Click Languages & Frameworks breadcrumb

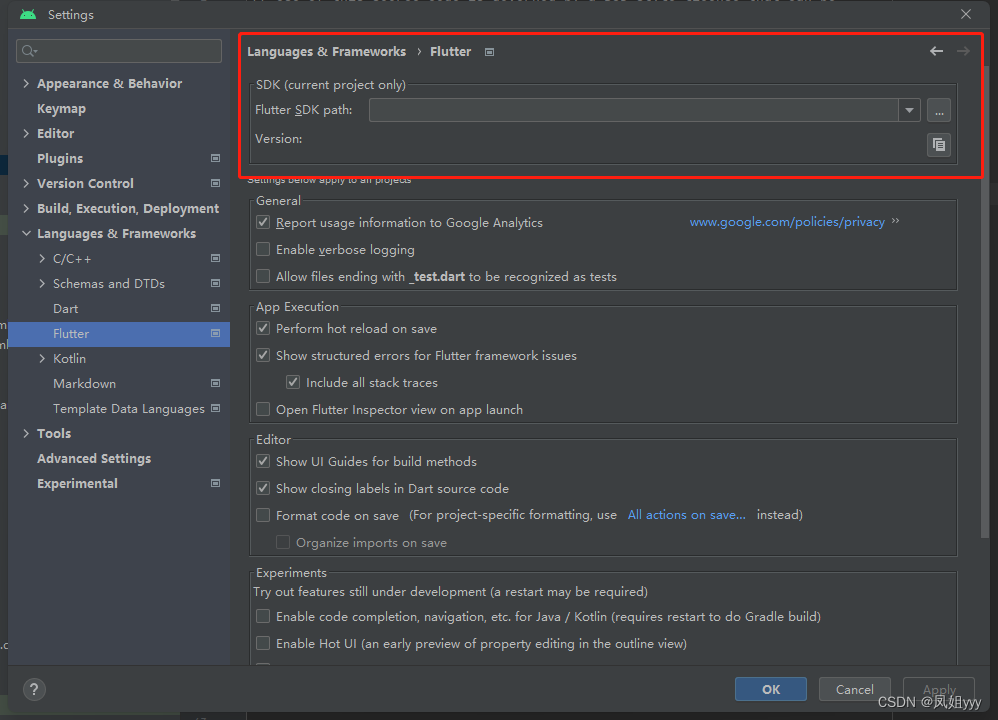tap(327, 52)
